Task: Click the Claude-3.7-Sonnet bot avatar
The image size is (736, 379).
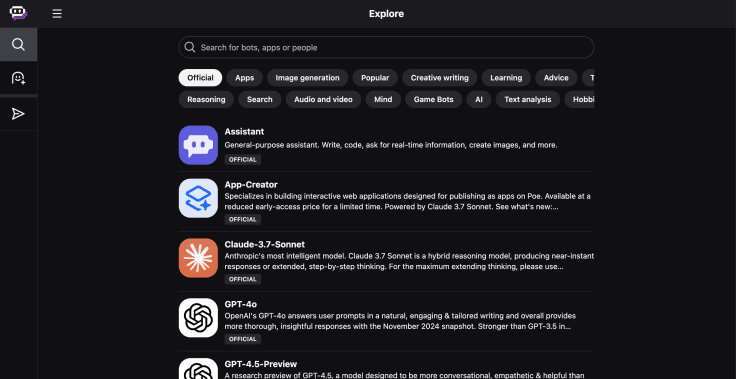Action: pos(198,257)
